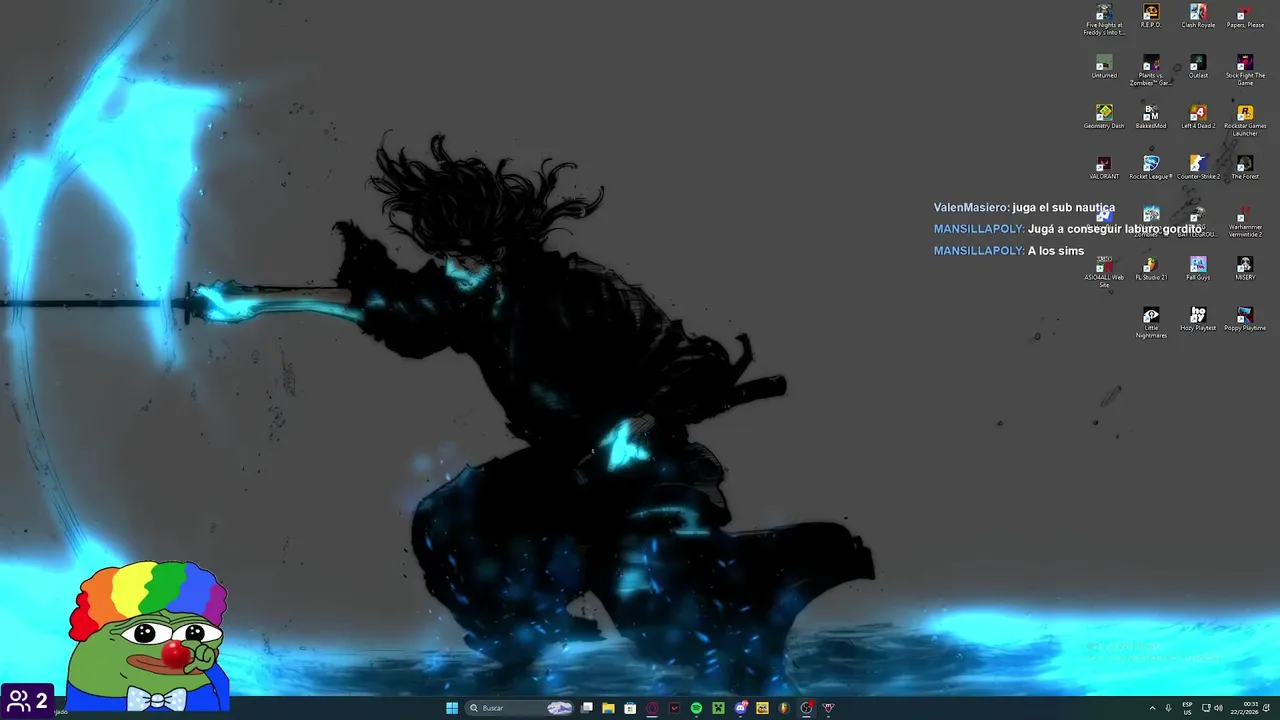Open FL Studio from the taskbar
This screenshot has width=1280, height=720.
click(784, 708)
